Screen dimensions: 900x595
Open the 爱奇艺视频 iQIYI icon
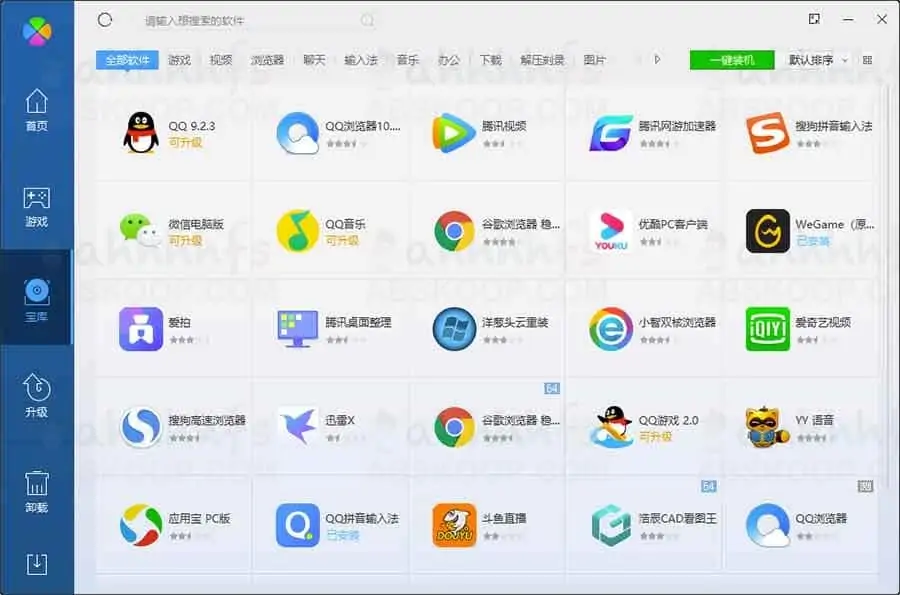(766, 328)
